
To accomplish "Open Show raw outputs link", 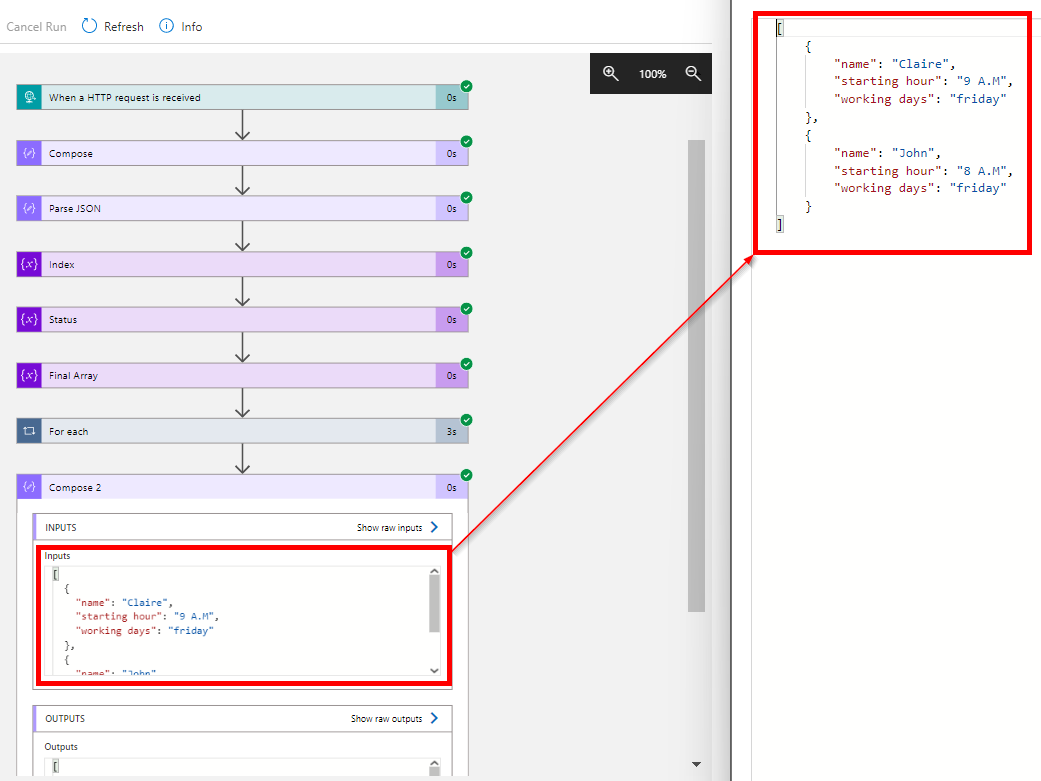I will pos(386,719).
